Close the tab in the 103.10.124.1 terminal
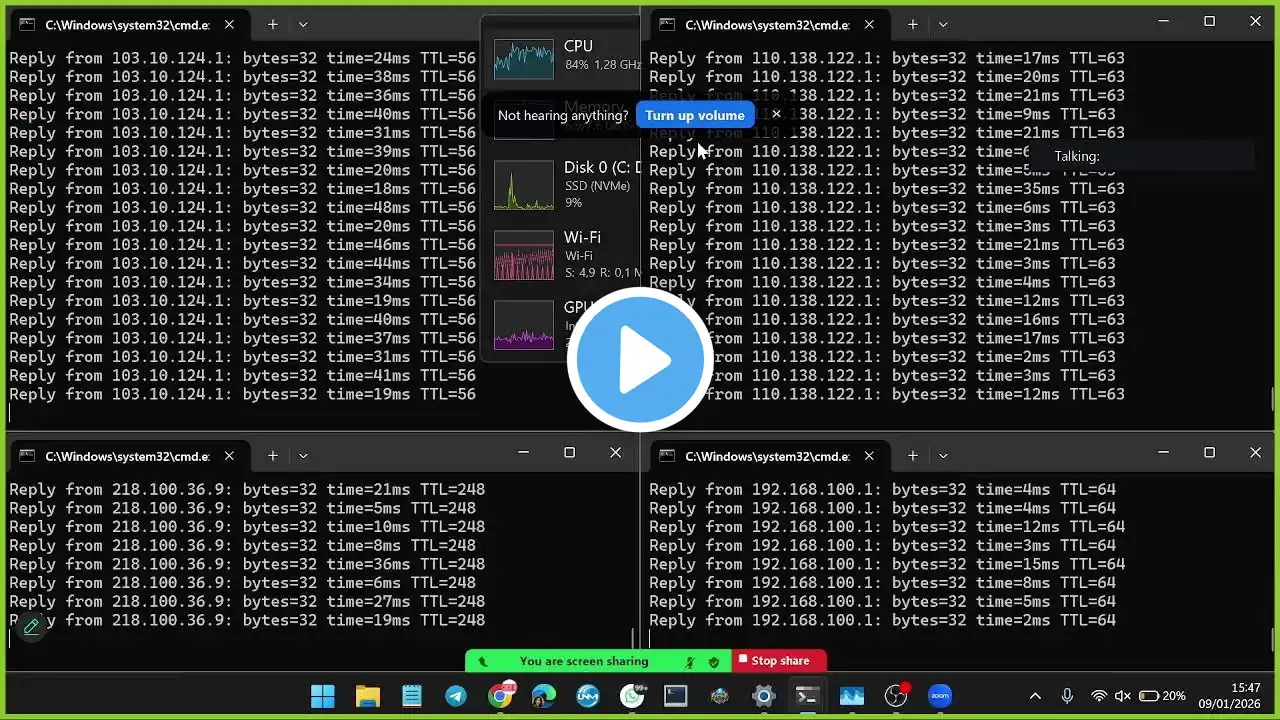 [x=229, y=25]
